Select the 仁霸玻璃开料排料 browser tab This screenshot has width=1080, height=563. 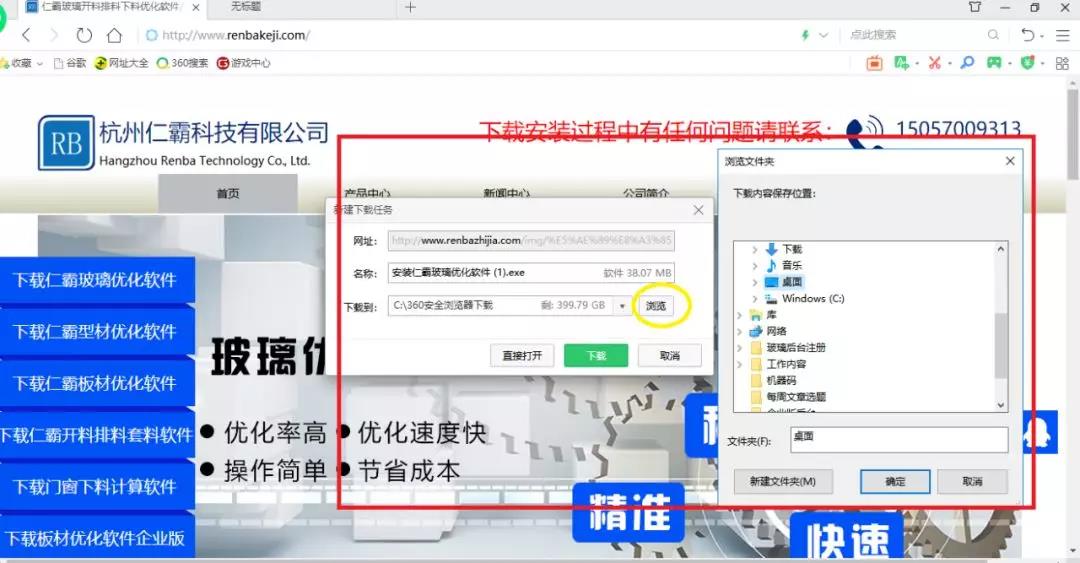(110, 7)
